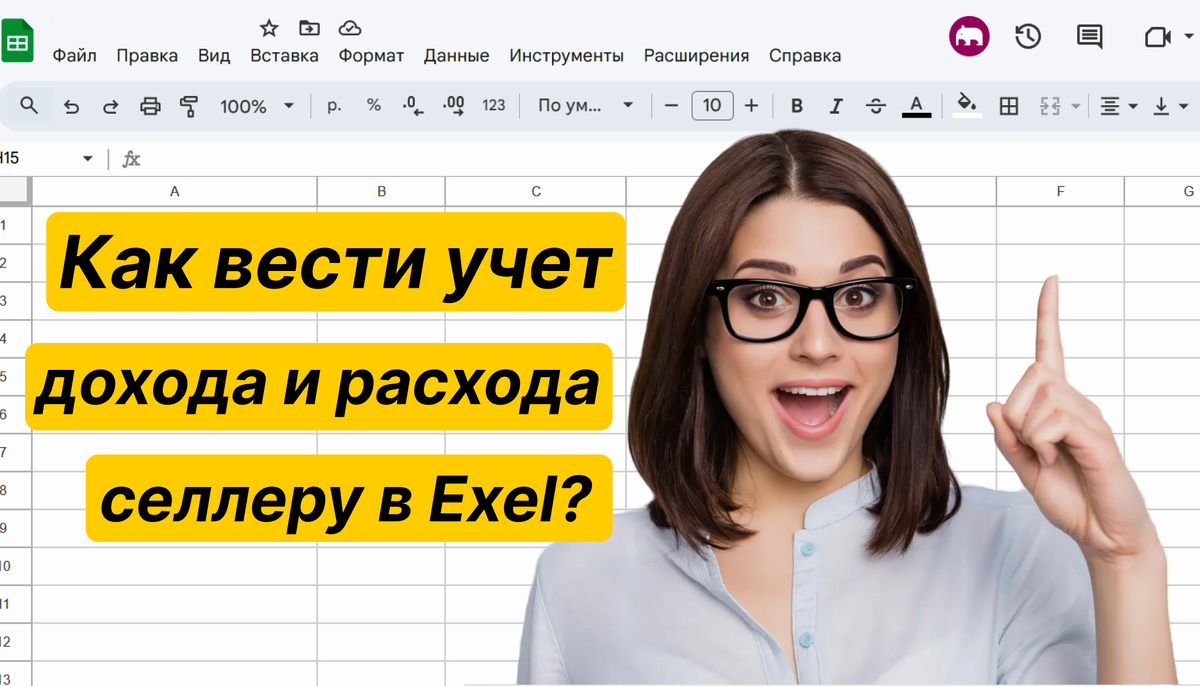Show the comments panel
1200x686 pixels.
click(1090, 37)
